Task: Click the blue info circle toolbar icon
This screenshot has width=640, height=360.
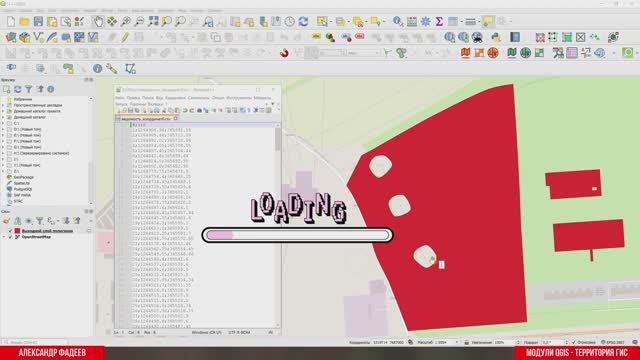Action: point(98,69)
